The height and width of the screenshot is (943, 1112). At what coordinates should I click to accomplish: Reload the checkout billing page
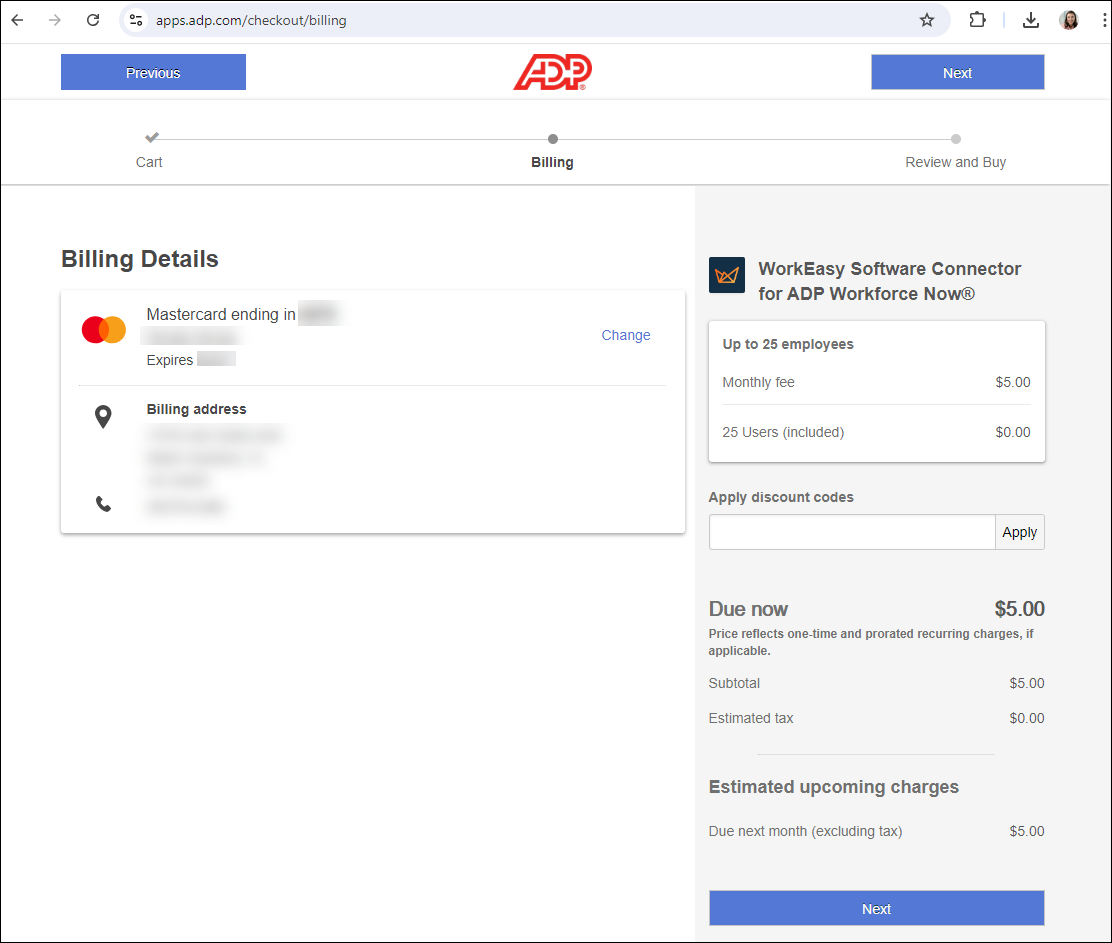(x=93, y=21)
